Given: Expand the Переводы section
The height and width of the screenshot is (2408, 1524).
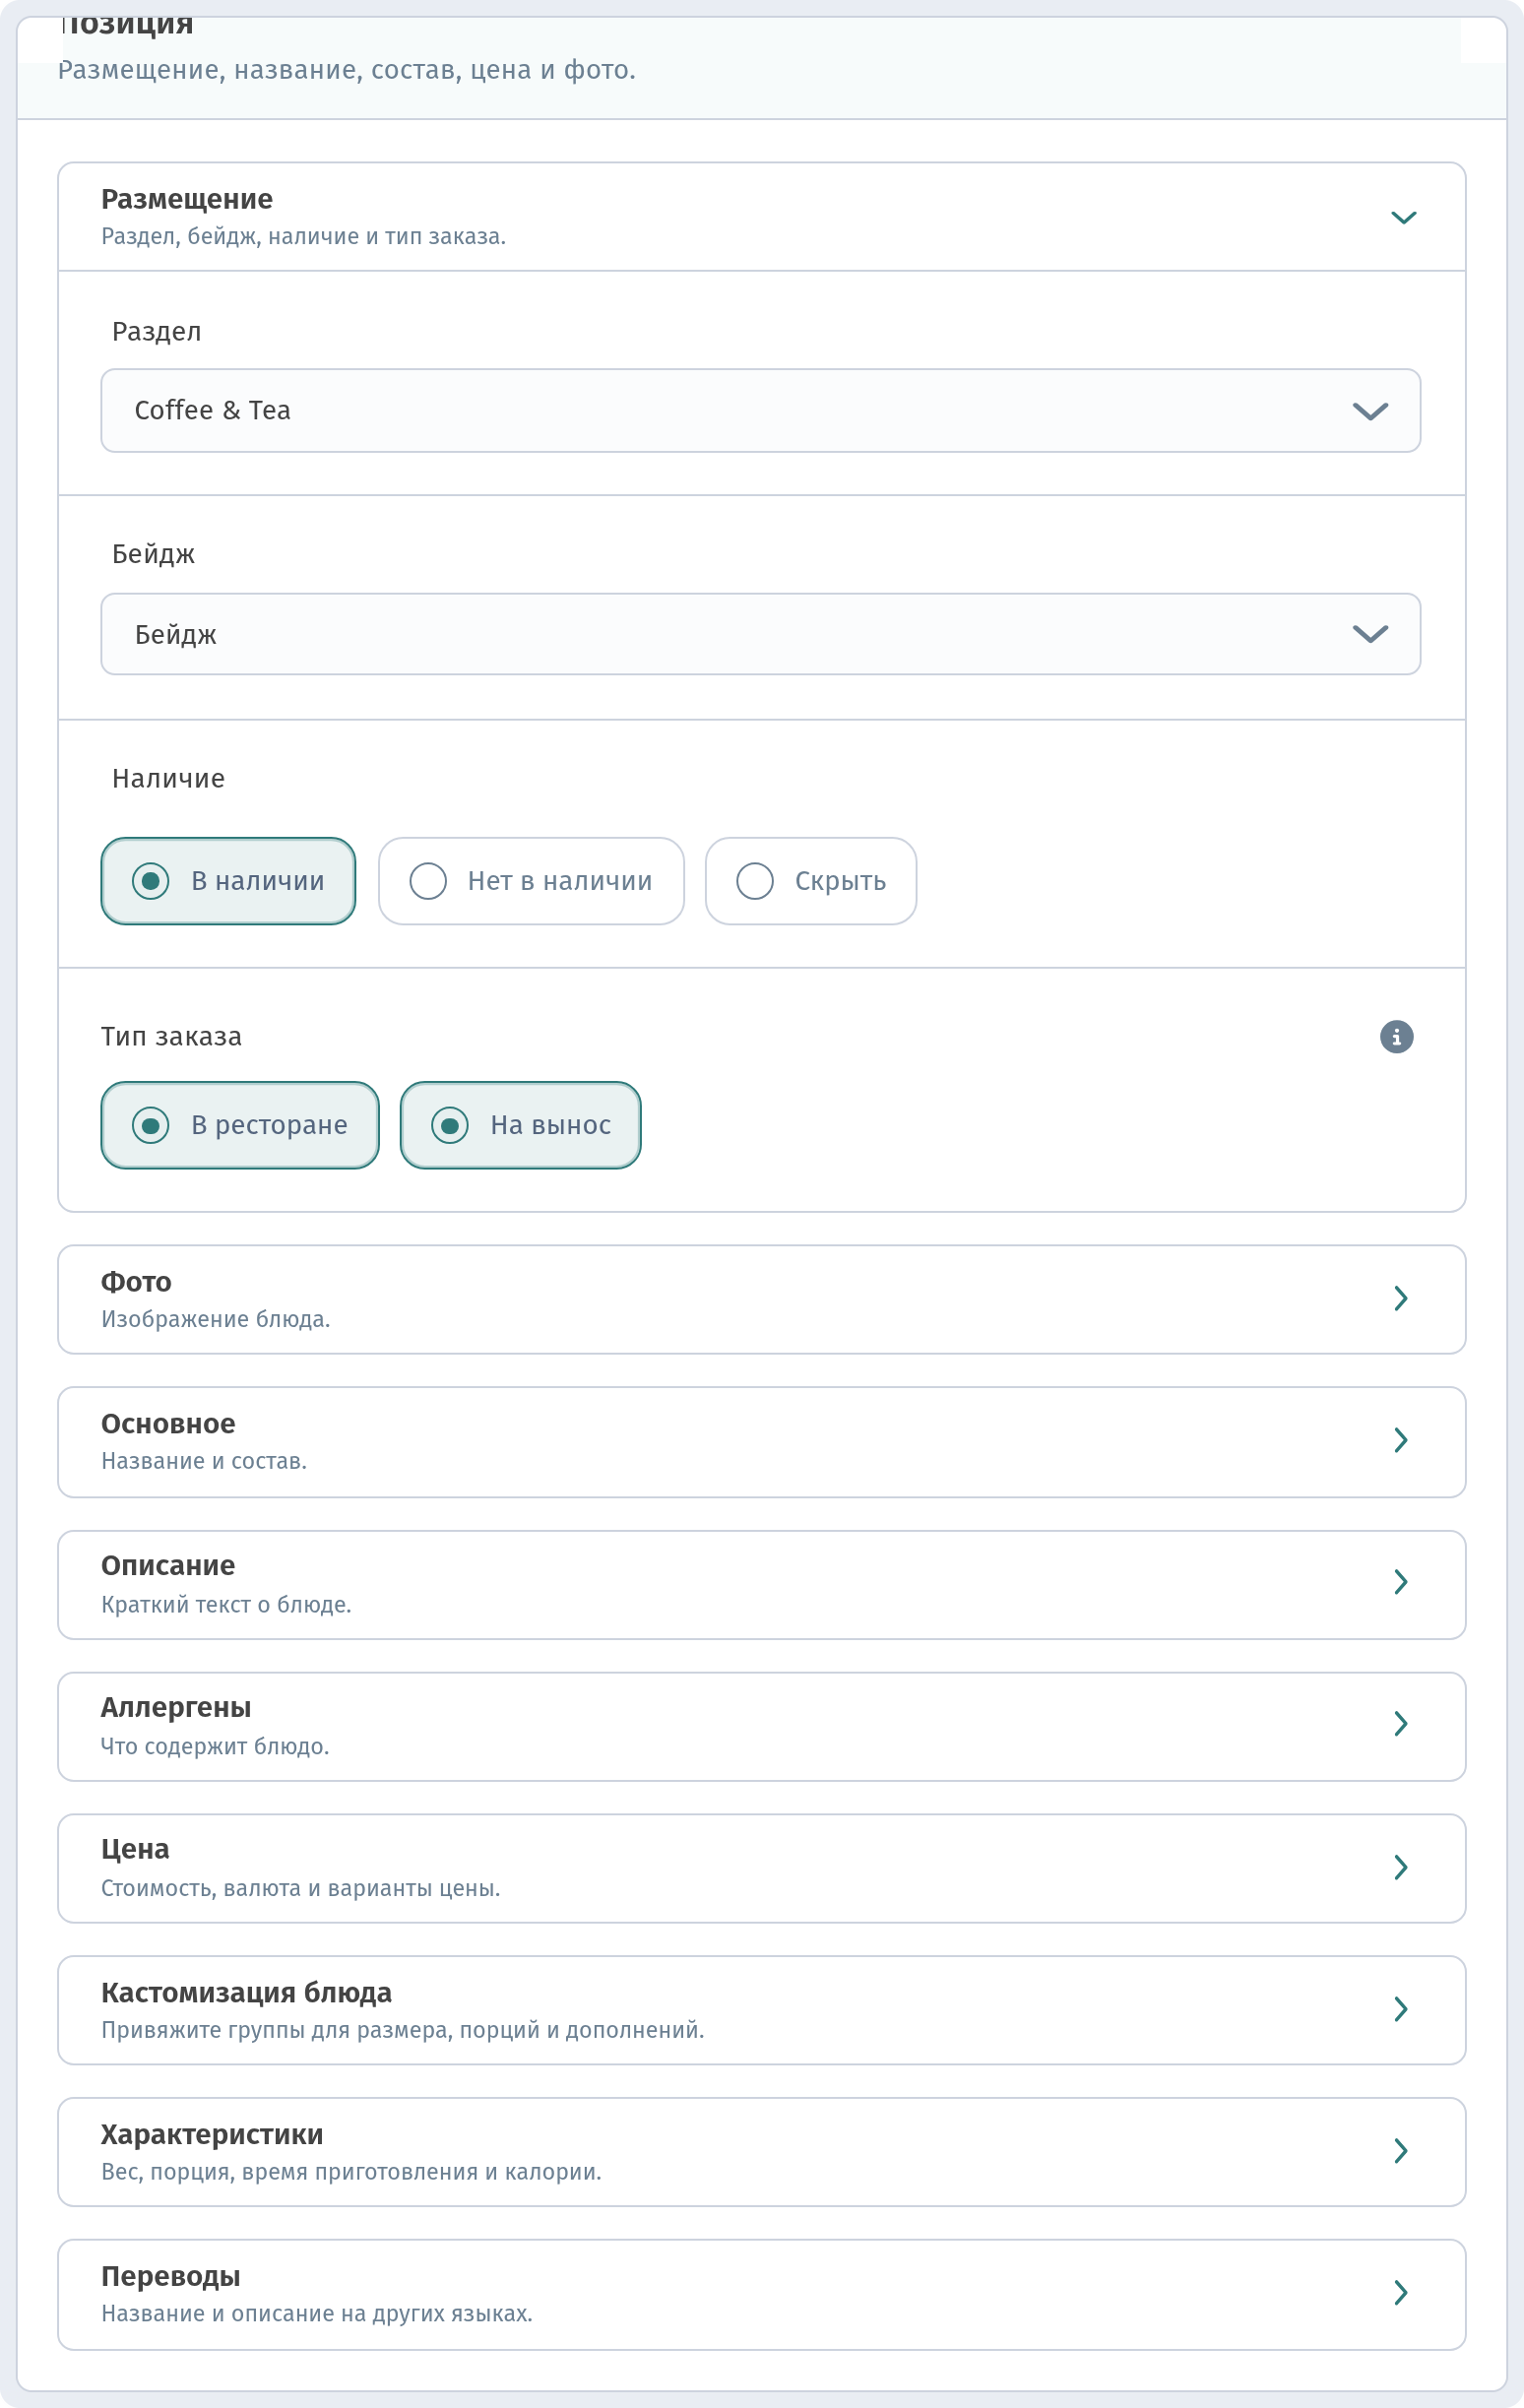Looking at the screenshot, I should [x=762, y=2294].
